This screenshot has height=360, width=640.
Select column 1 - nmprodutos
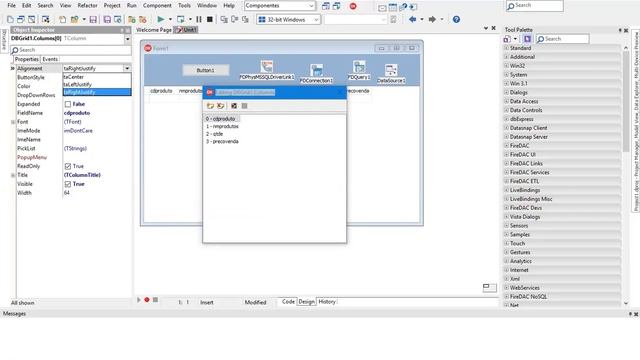tap(222, 127)
